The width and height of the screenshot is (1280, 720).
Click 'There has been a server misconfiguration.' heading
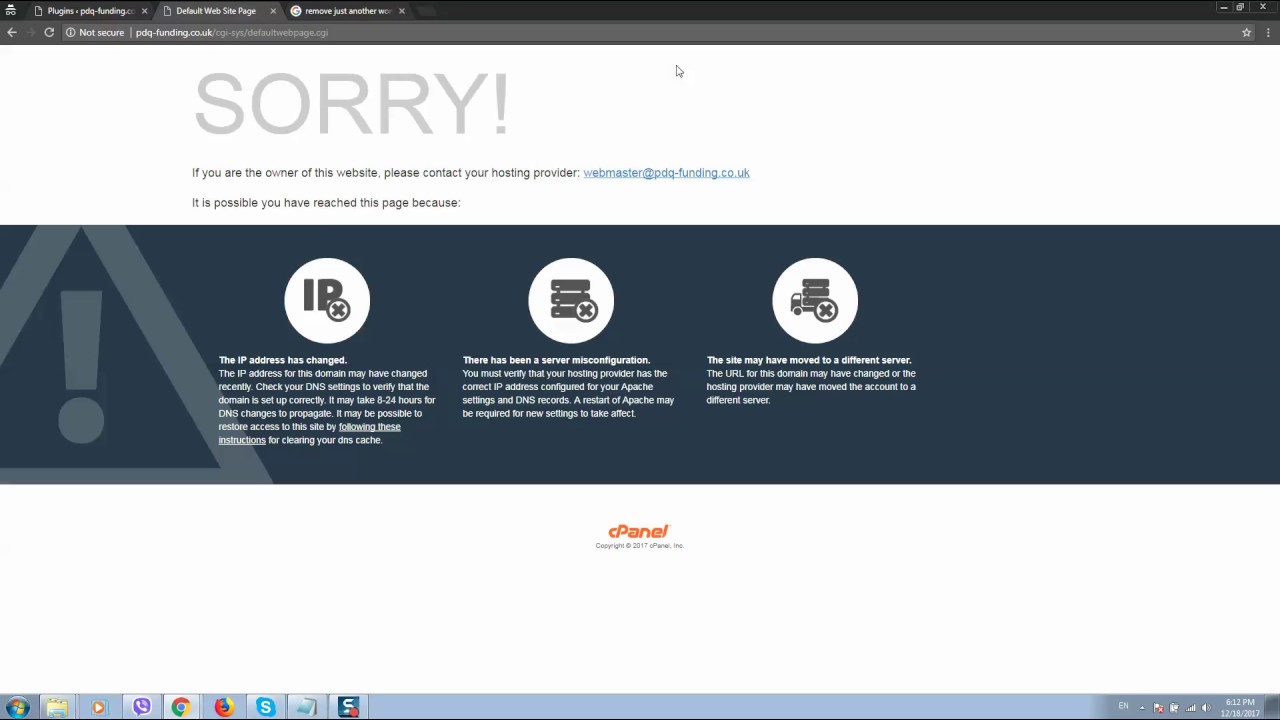pyautogui.click(x=556, y=360)
